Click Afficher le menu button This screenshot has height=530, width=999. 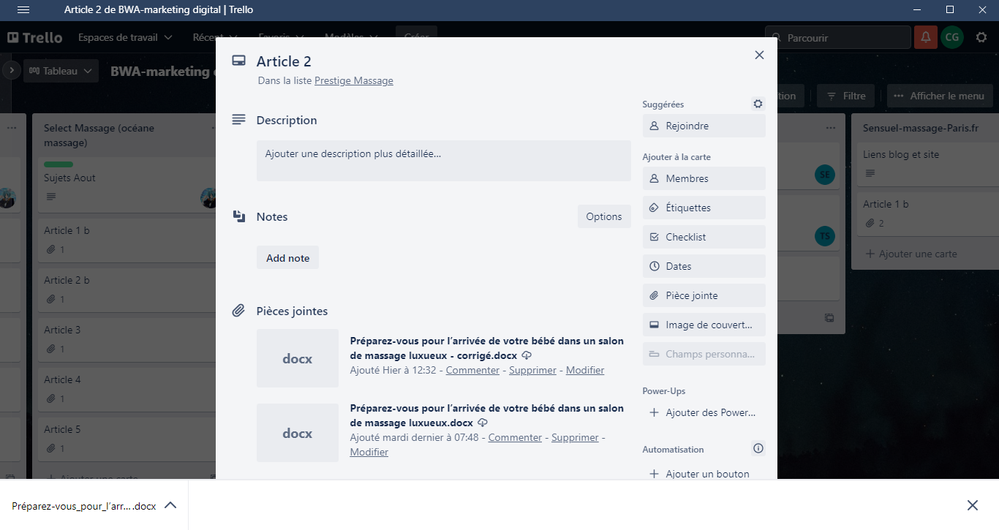tap(939, 96)
